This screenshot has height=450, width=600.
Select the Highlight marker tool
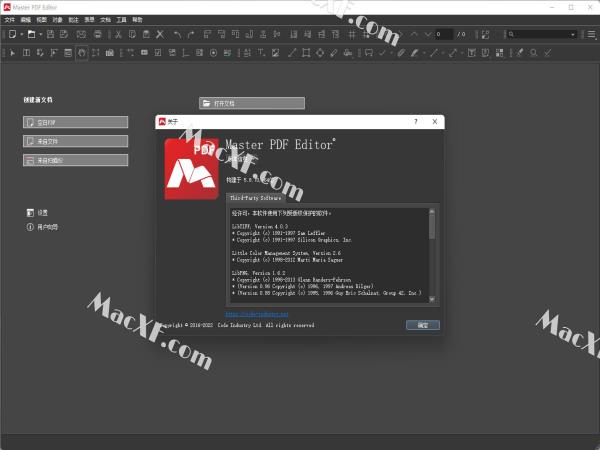[414, 53]
